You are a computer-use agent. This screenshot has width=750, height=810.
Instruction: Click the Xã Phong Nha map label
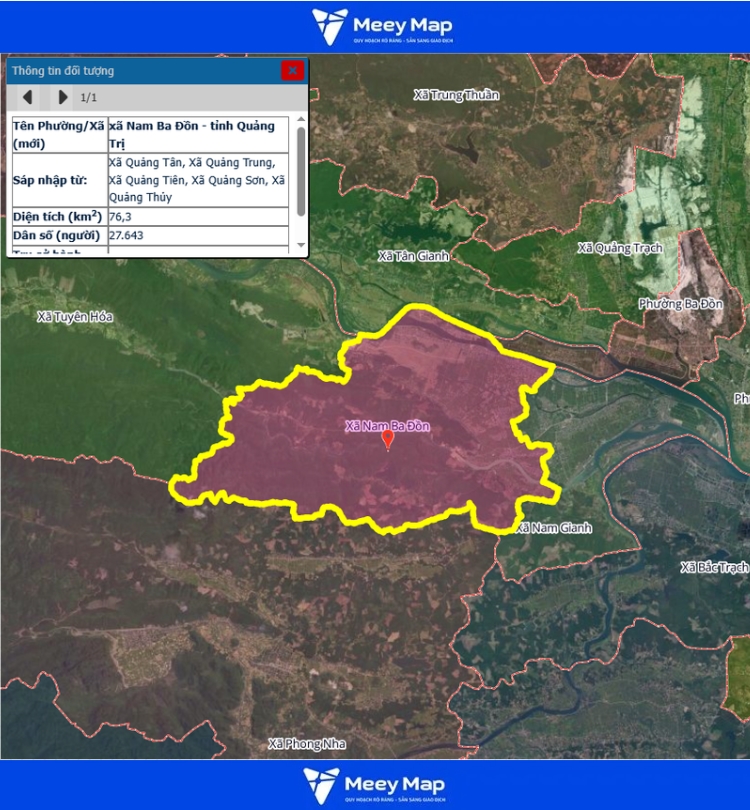click(x=308, y=744)
